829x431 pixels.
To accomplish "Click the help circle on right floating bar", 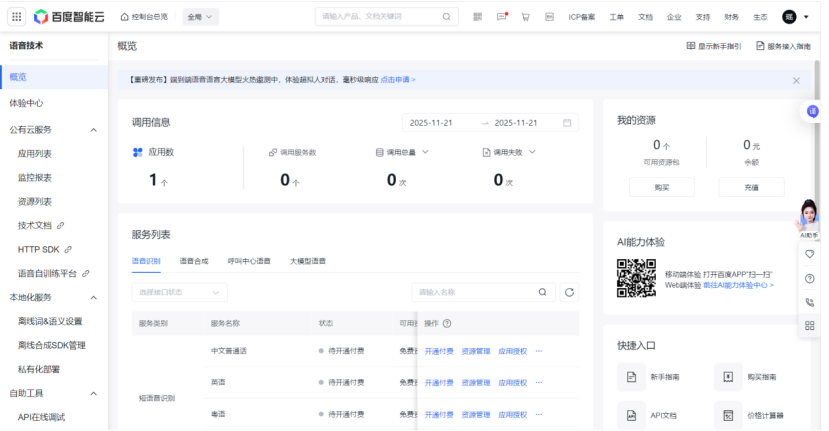I will pyautogui.click(x=809, y=279).
